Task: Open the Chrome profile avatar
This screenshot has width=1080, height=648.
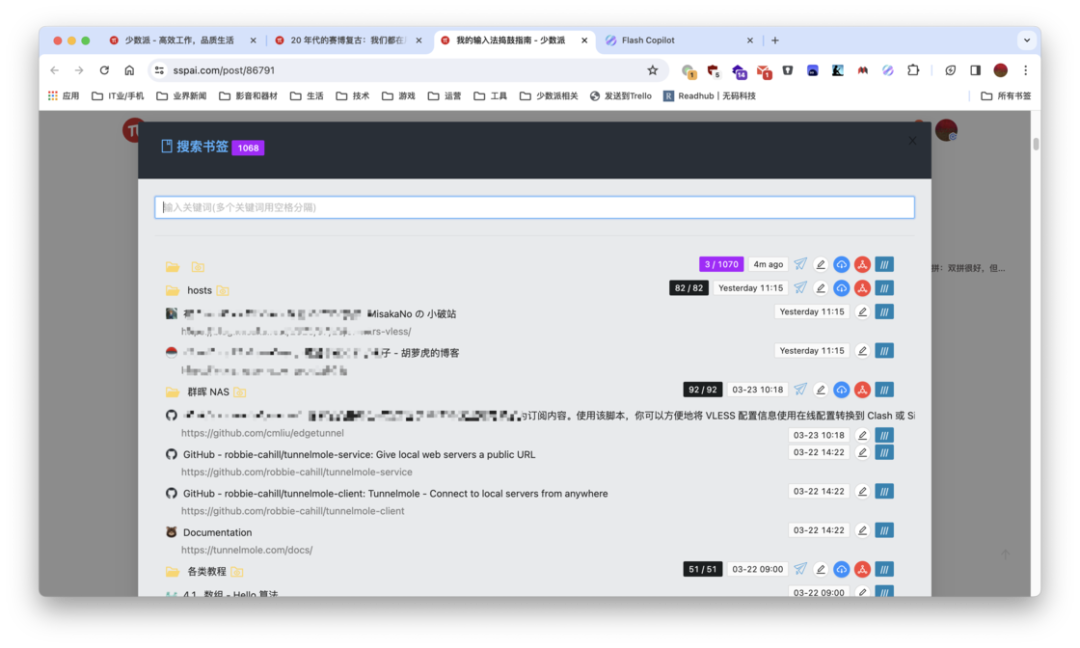Action: tap(1001, 70)
